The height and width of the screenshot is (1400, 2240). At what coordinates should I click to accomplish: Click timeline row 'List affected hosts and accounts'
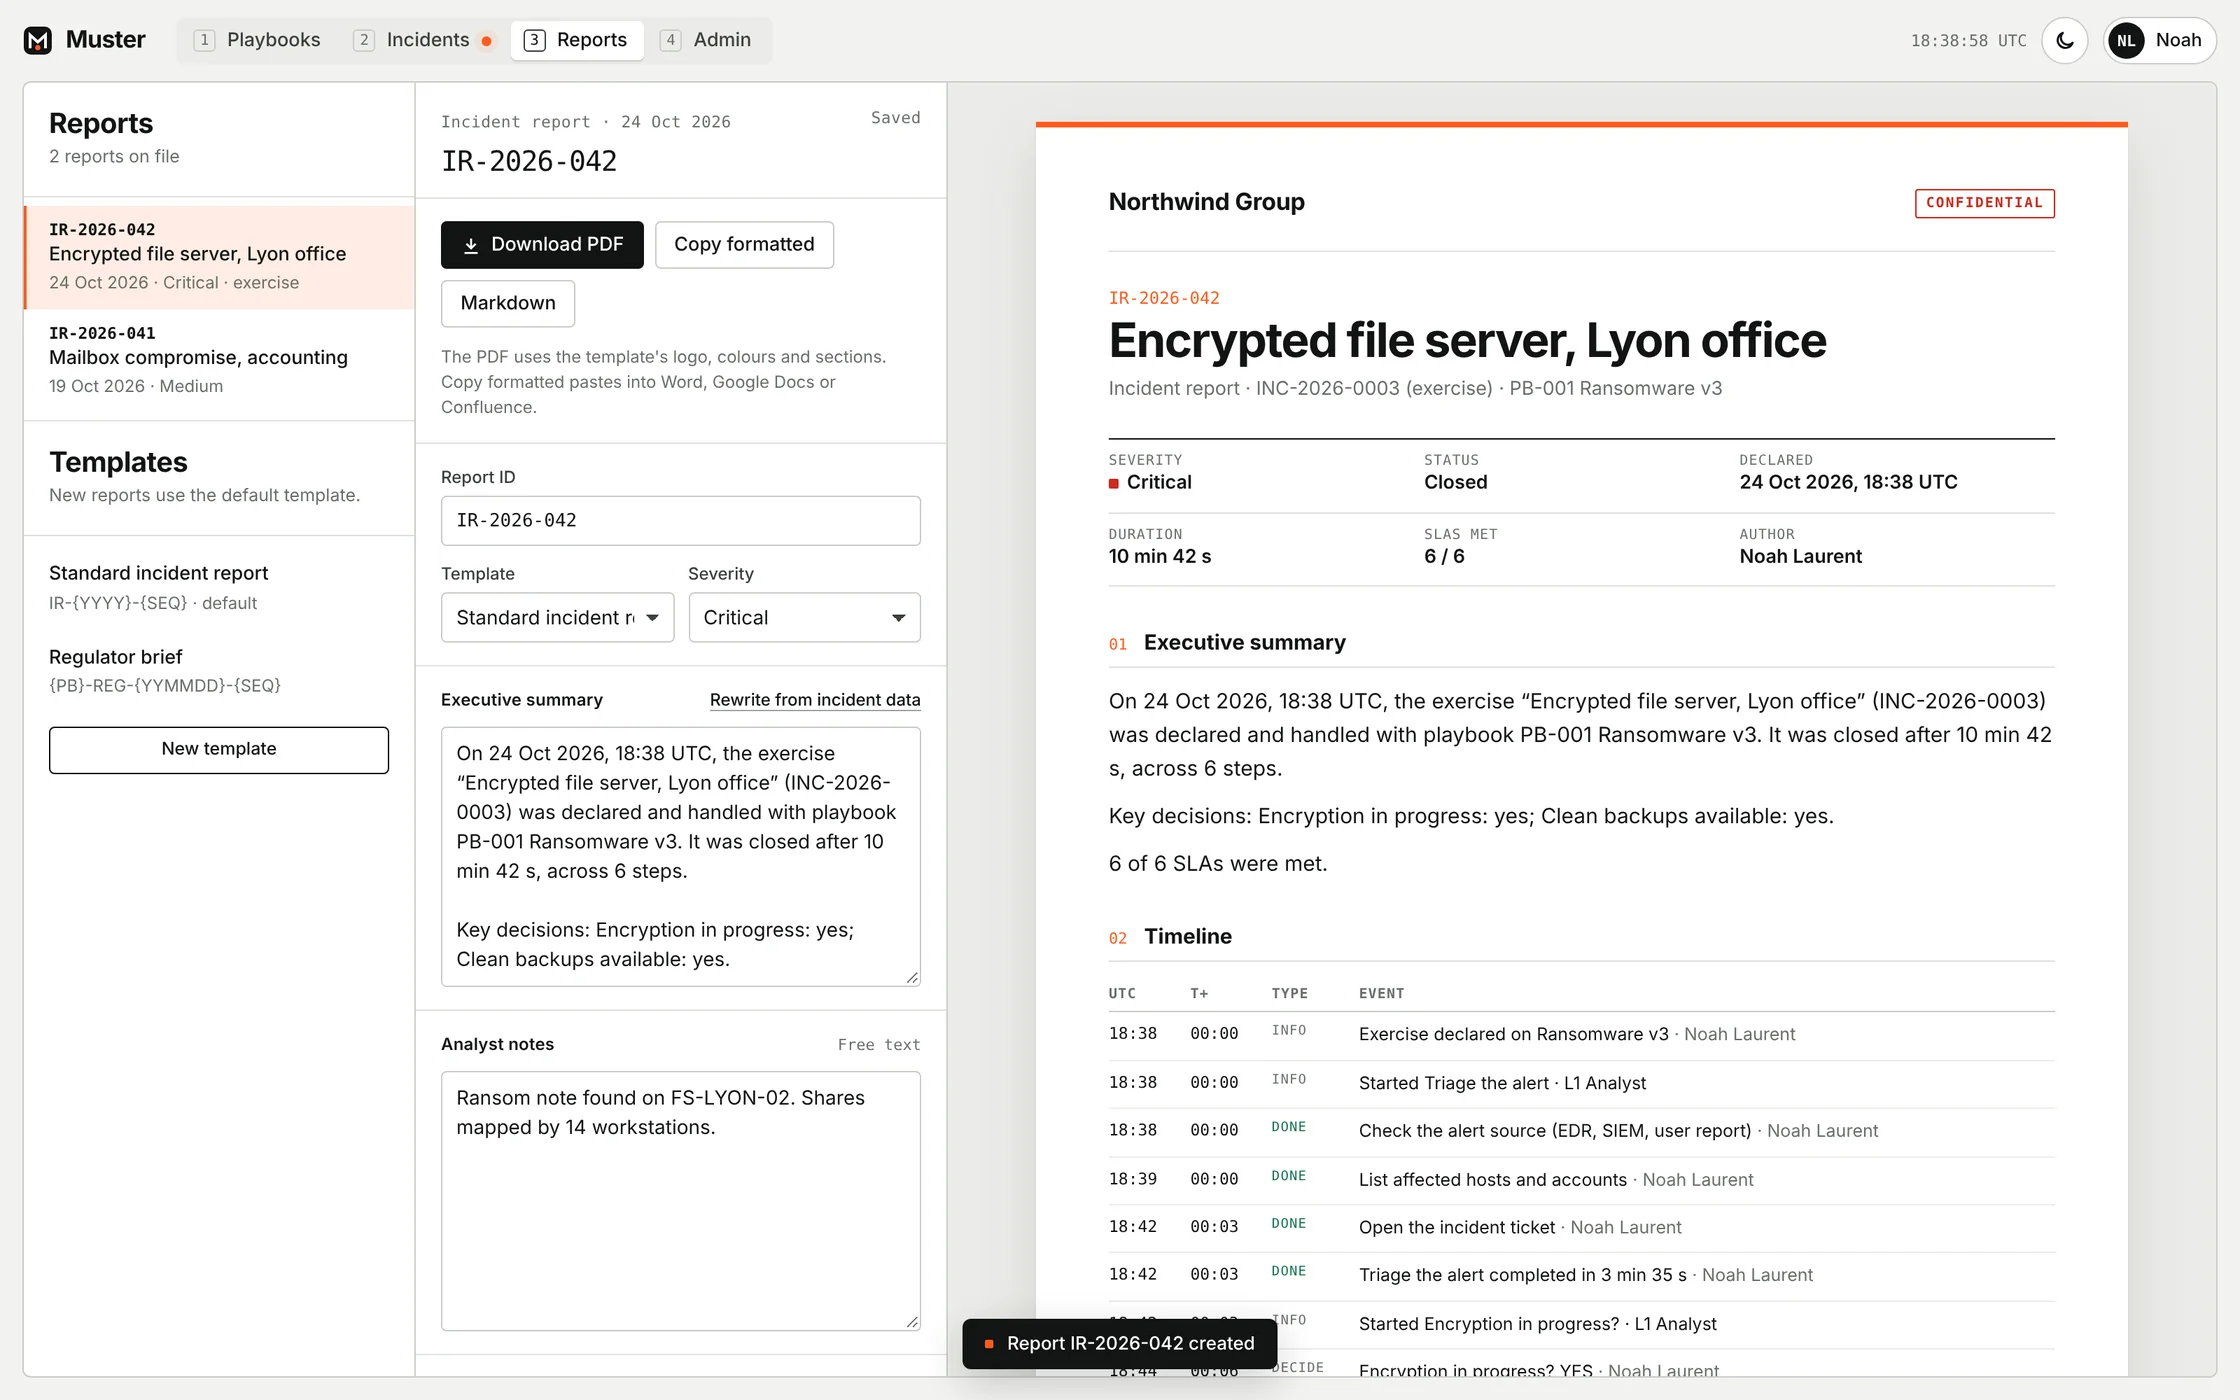[1581, 1180]
